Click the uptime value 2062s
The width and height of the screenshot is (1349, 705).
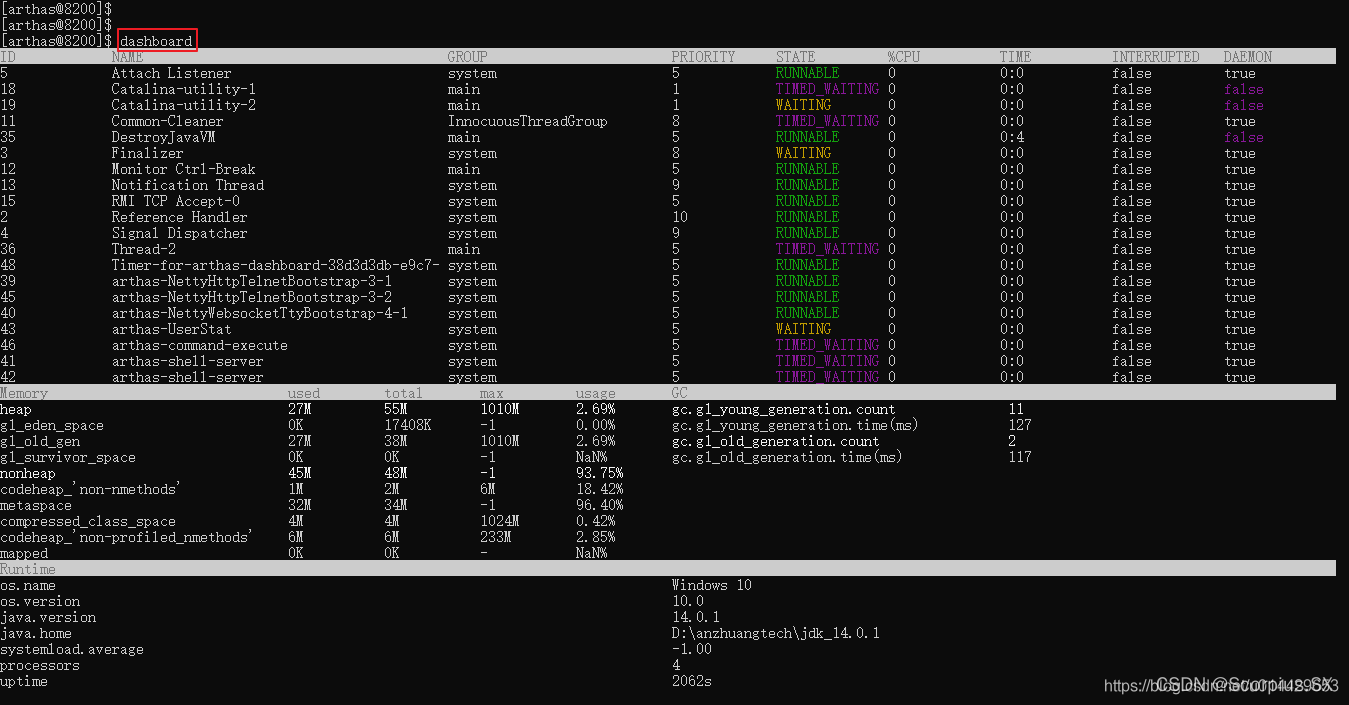pos(691,681)
